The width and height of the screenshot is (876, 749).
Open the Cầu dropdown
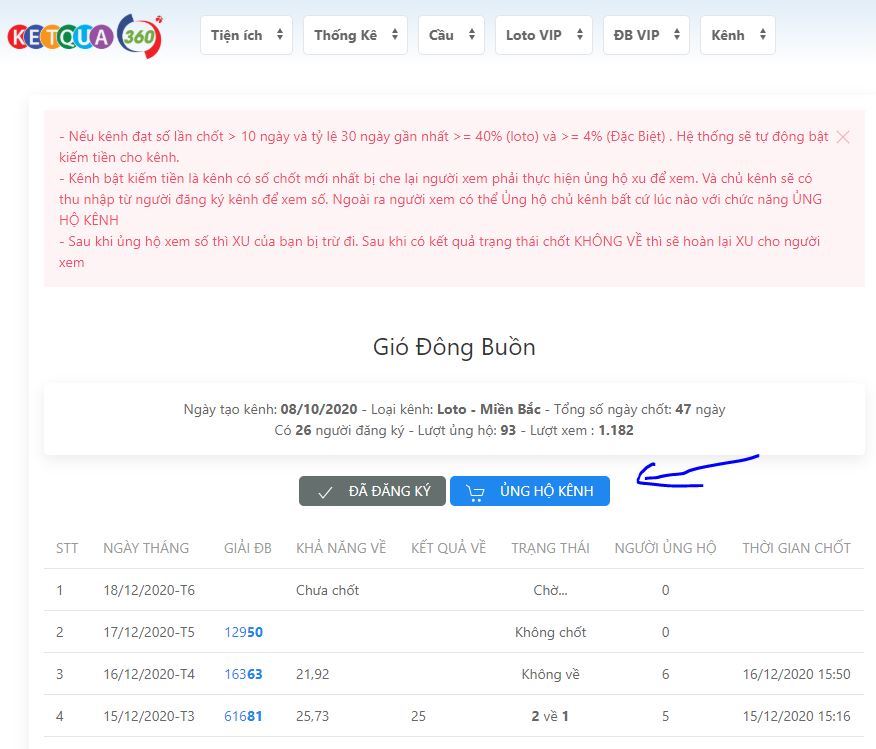[x=451, y=35]
